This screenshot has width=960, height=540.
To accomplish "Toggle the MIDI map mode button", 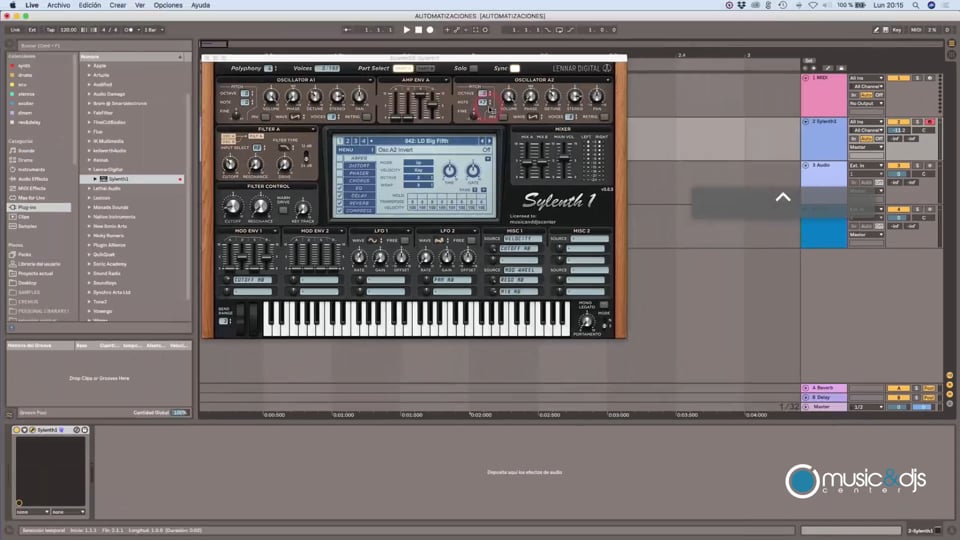I will [916, 29].
